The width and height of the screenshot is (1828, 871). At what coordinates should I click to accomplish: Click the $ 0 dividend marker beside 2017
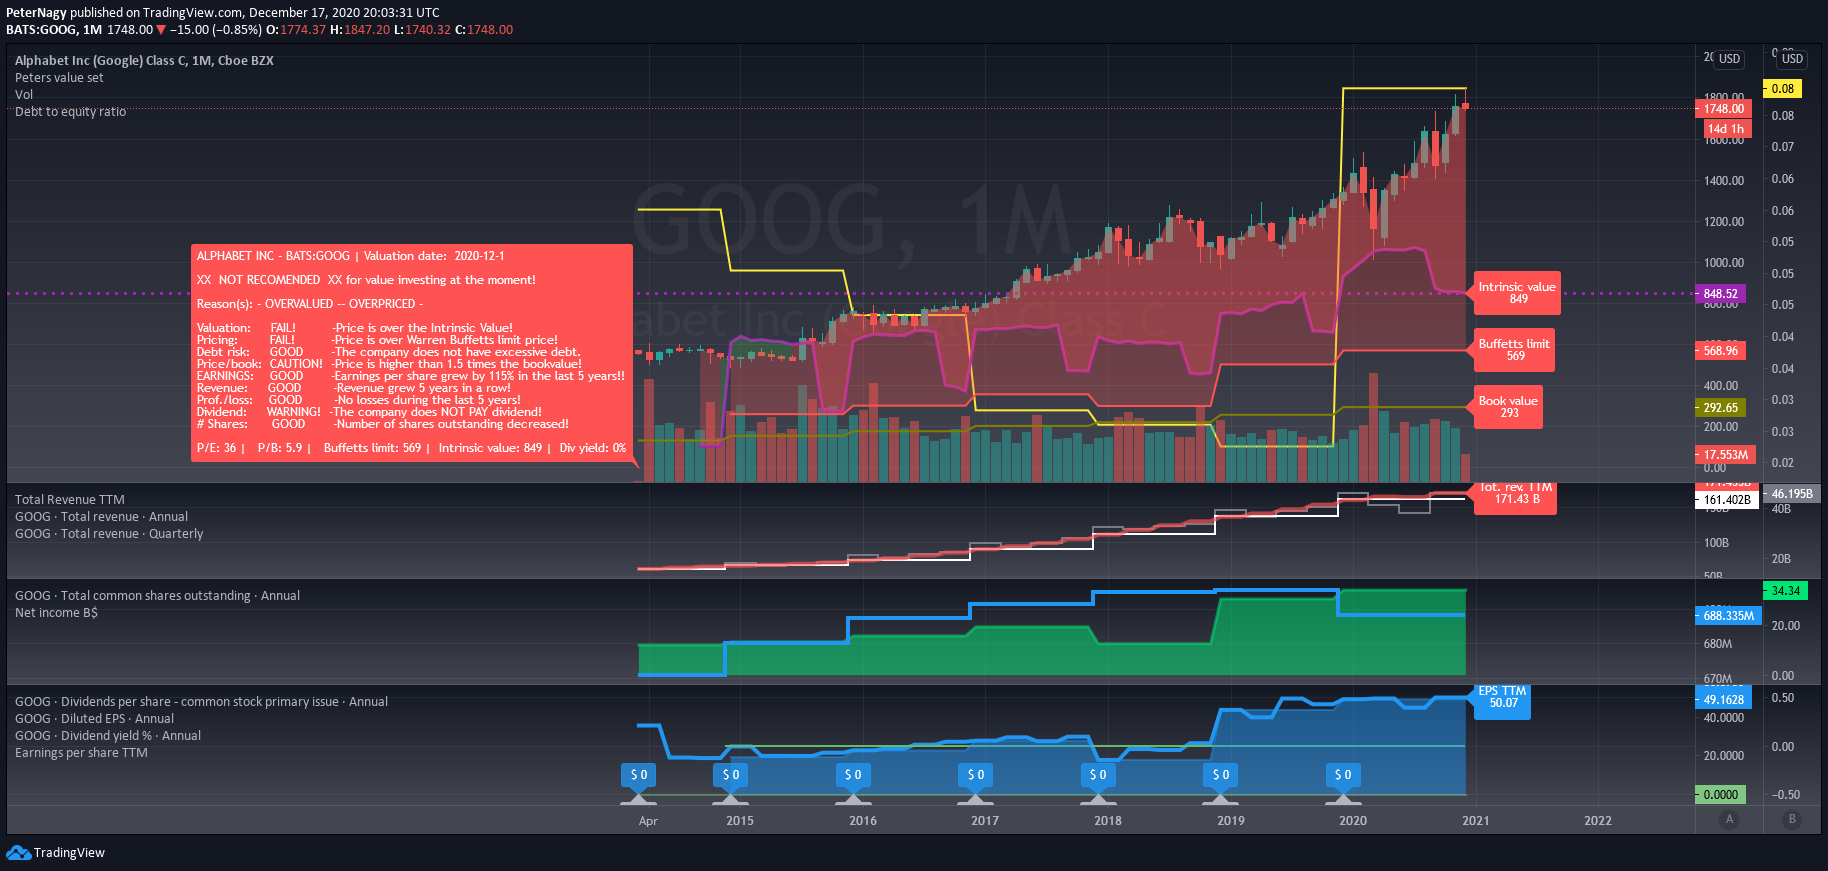coord(976,775)
